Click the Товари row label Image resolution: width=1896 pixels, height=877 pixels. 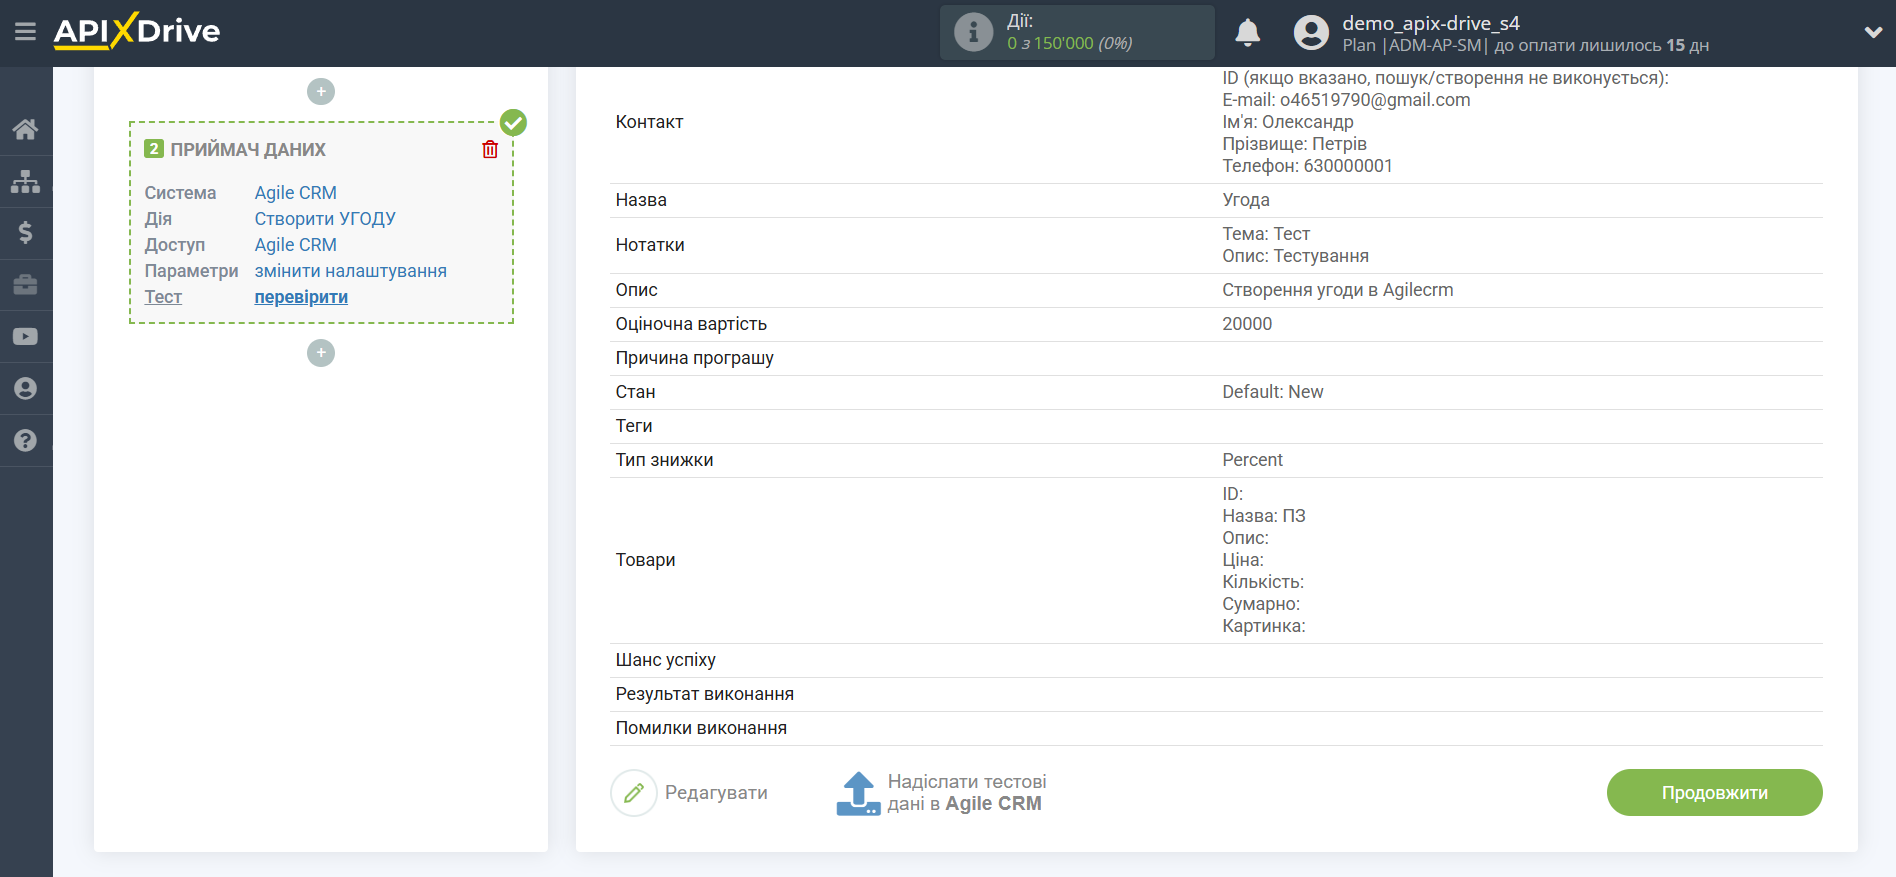(645, 560)
